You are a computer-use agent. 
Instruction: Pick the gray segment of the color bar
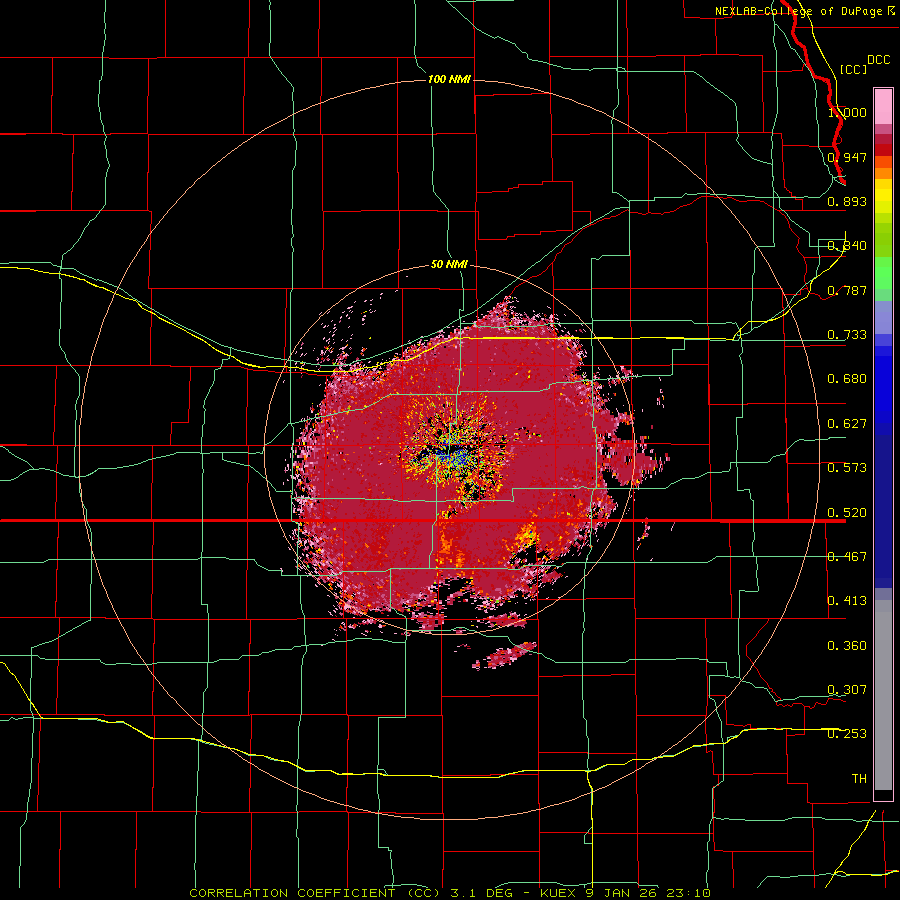point(883,695)
